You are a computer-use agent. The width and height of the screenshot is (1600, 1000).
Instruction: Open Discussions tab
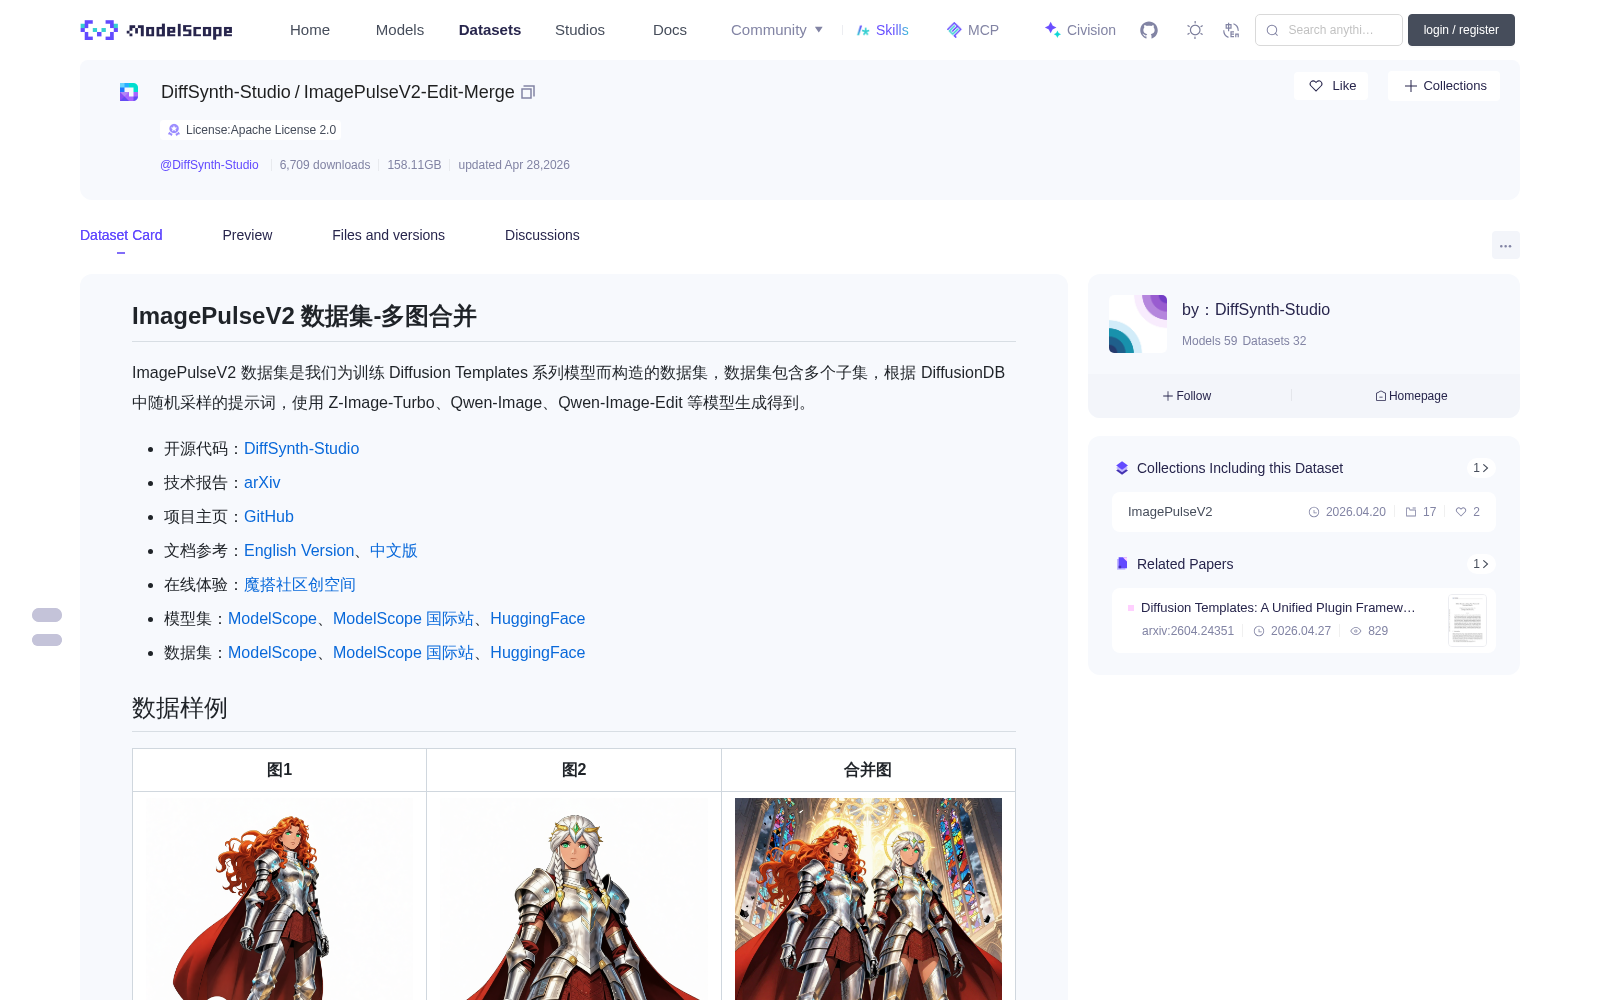(542, 235)
